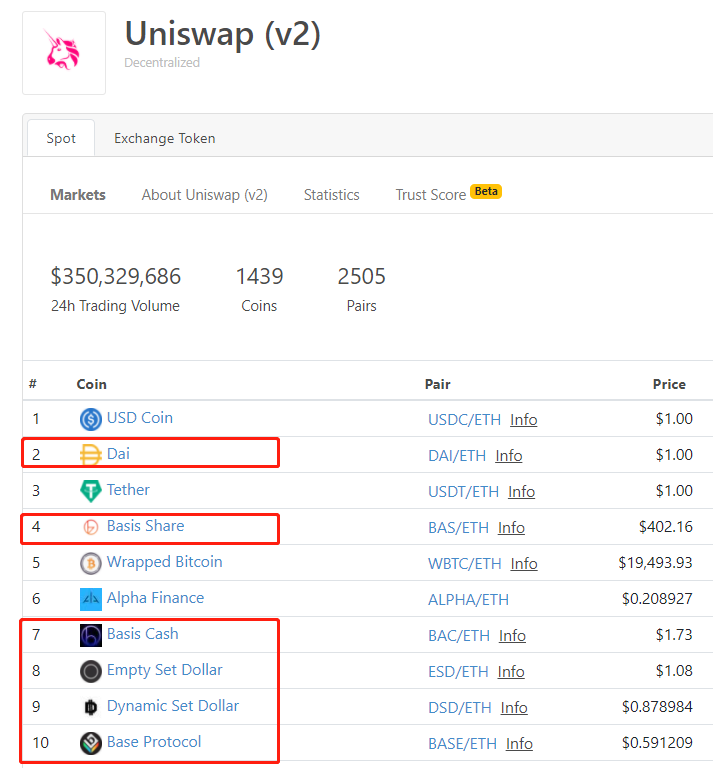Open the Basis Cash coin link
This screenshot has width=713, height=768.
pos(143,634)
